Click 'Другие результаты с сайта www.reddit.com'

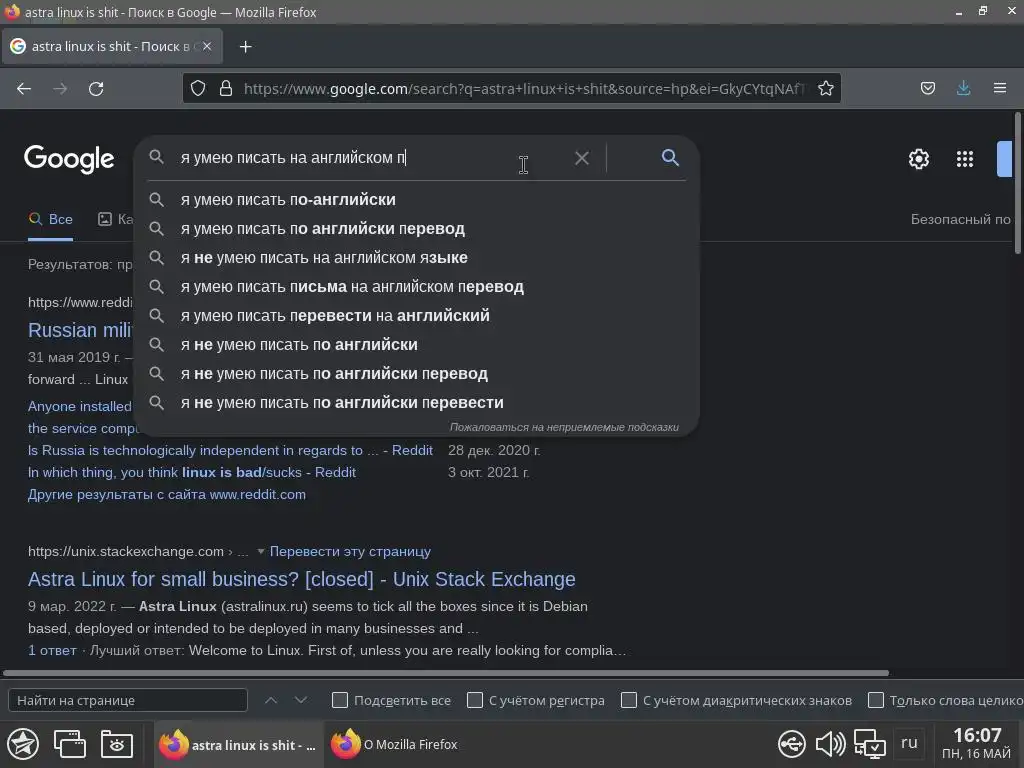point(167,494)
